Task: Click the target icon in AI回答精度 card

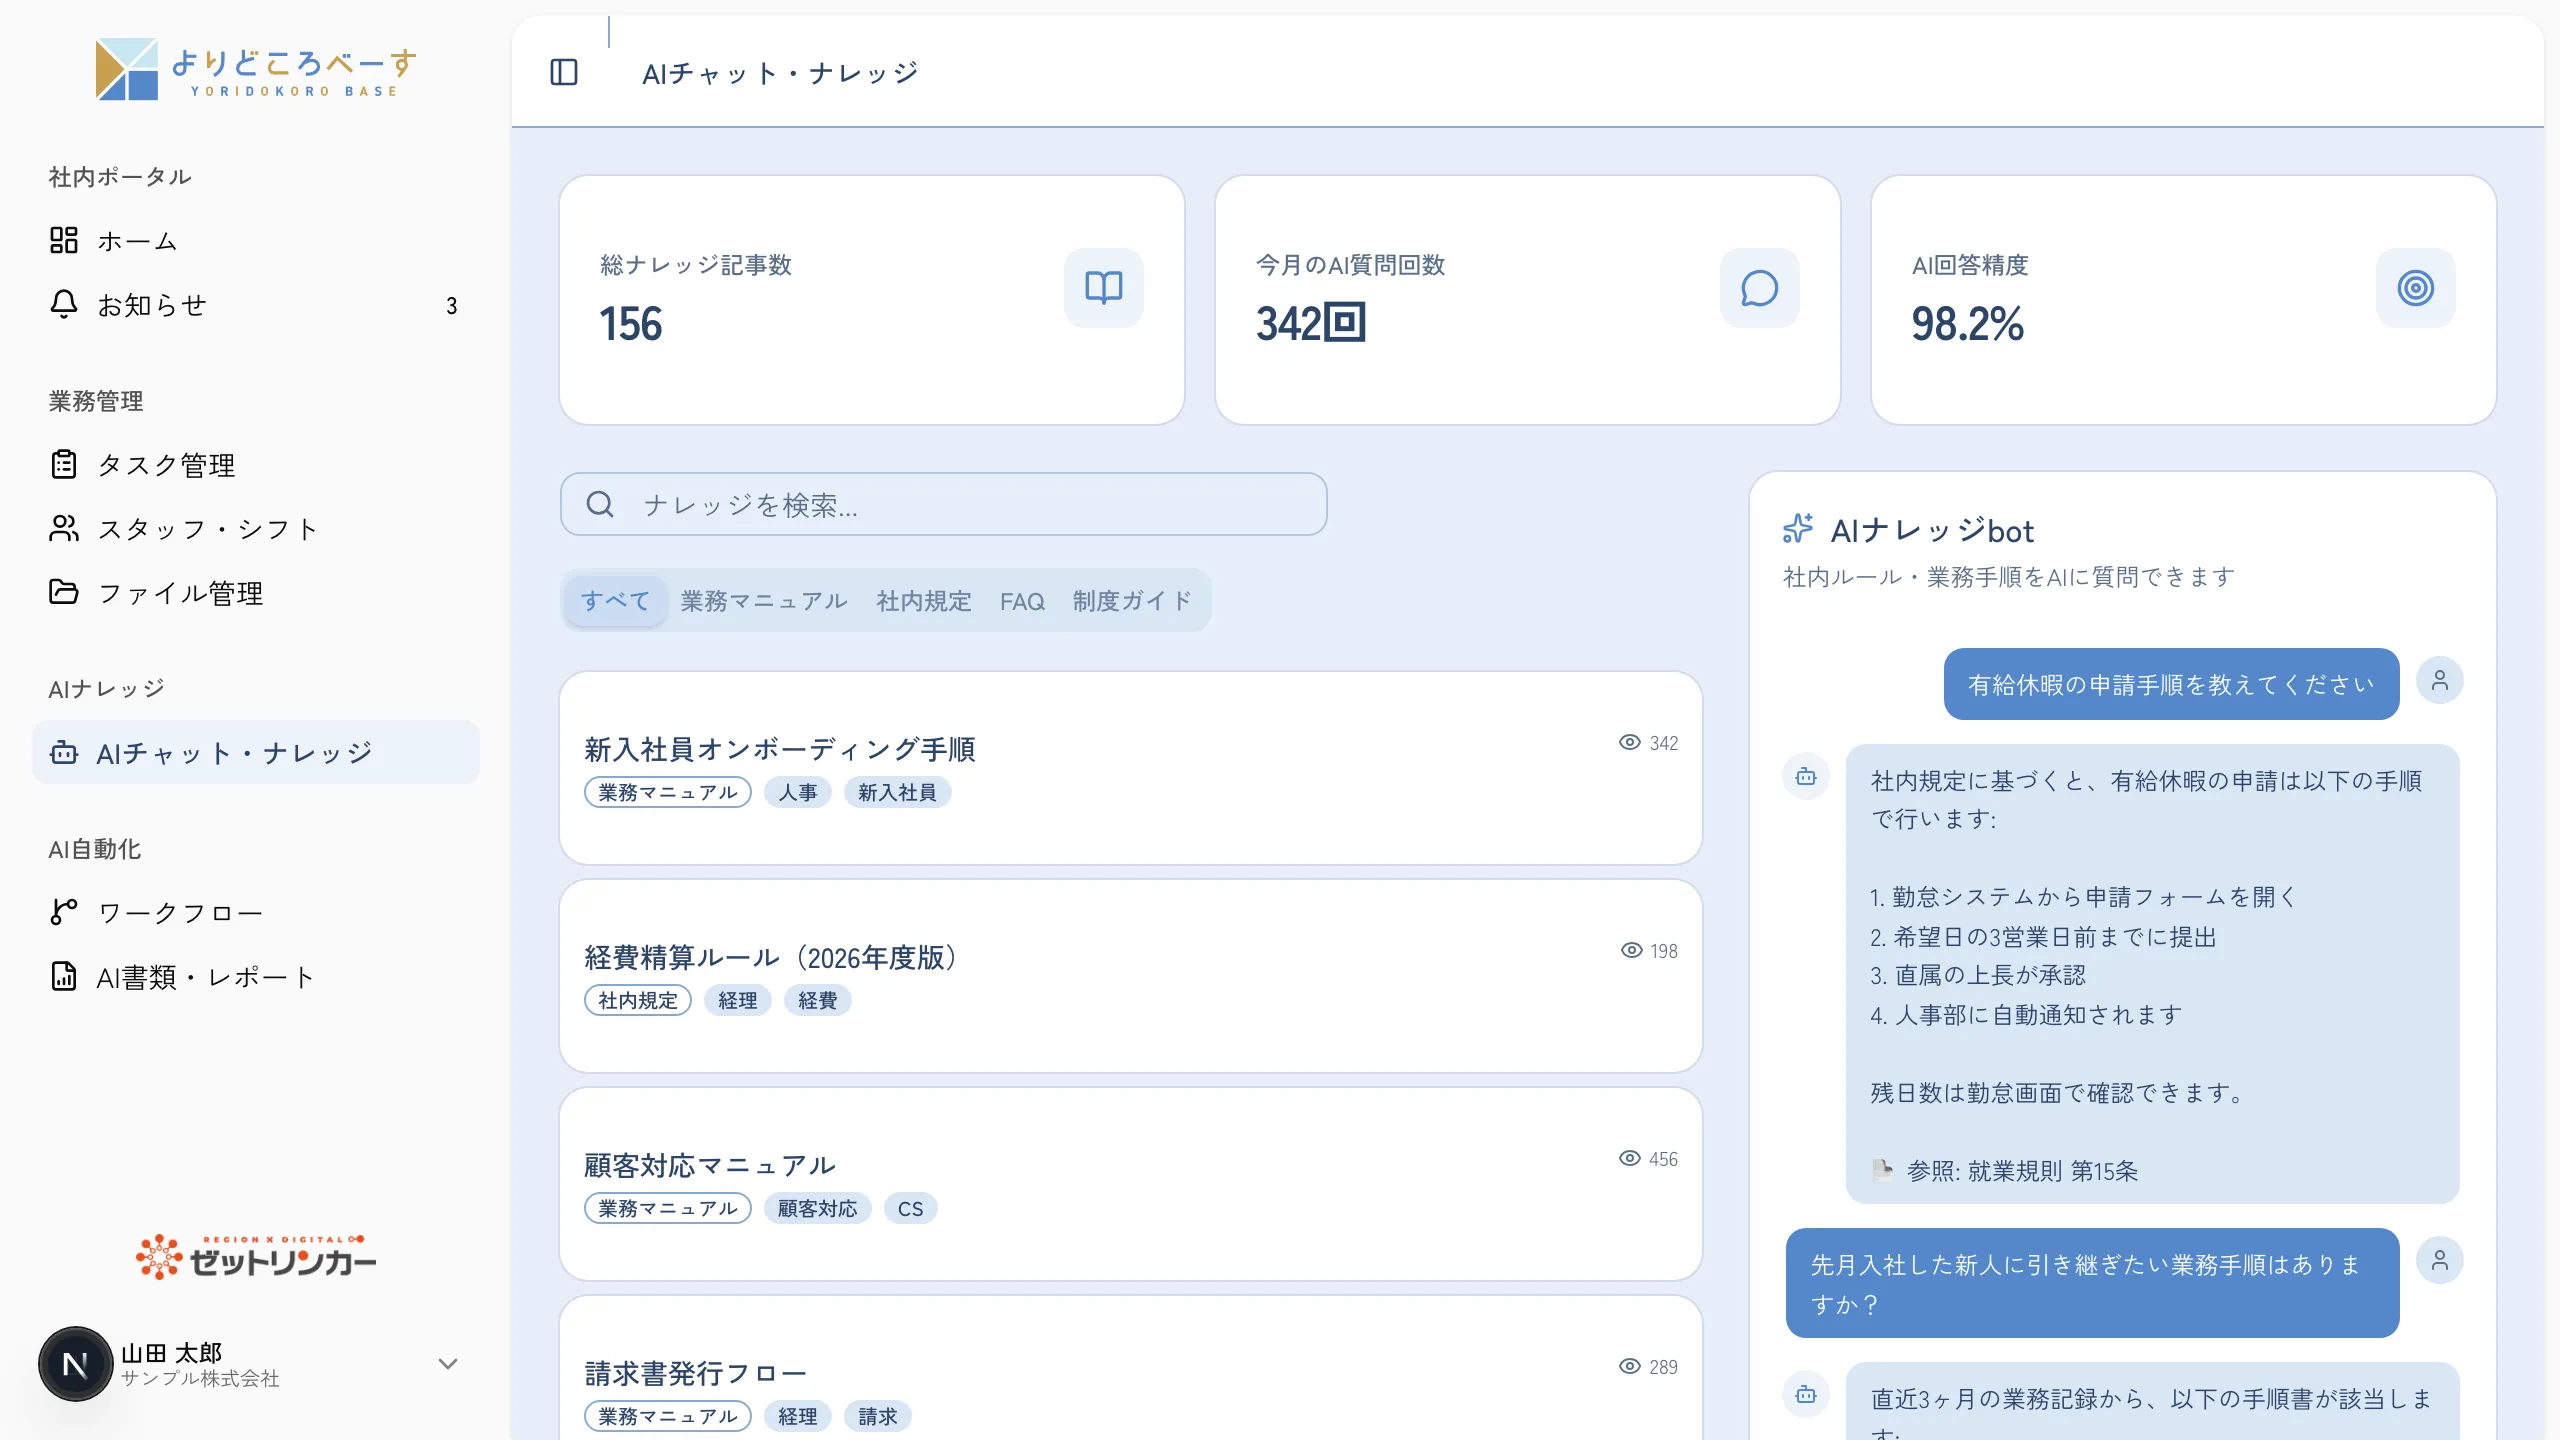Action: [x=2416, y=288]
